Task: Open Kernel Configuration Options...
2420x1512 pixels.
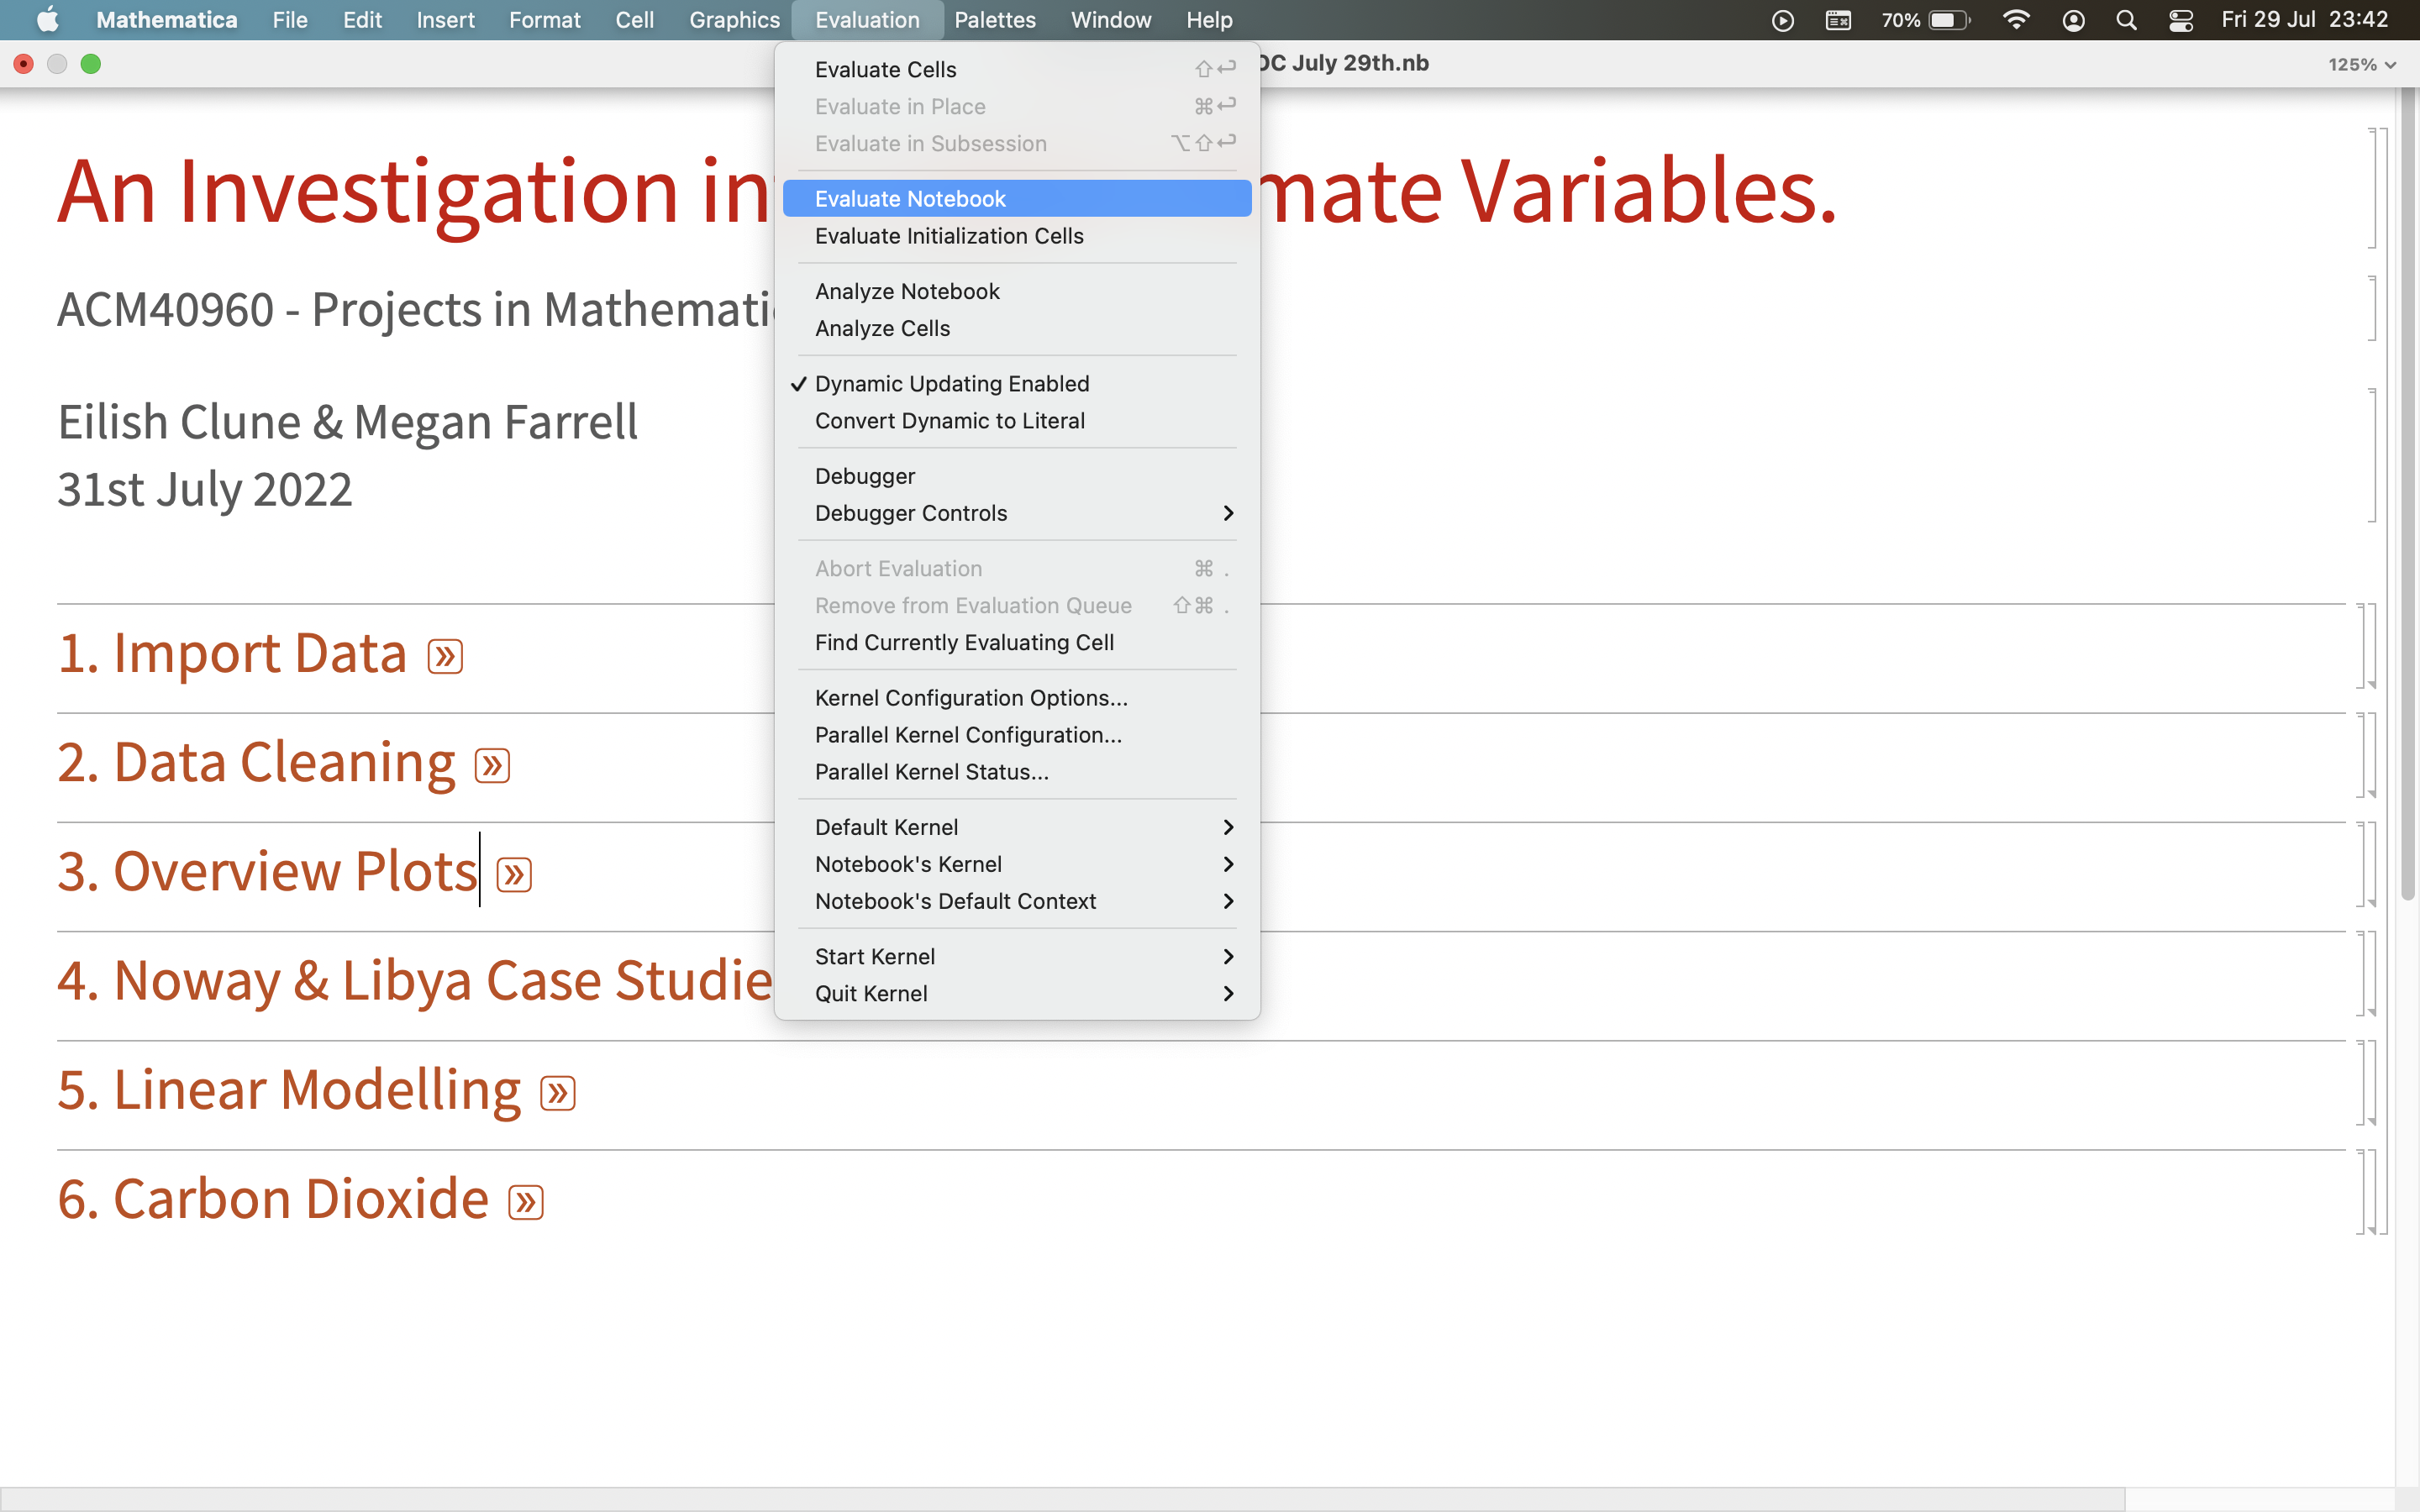Action: [x=1017, y=698]
